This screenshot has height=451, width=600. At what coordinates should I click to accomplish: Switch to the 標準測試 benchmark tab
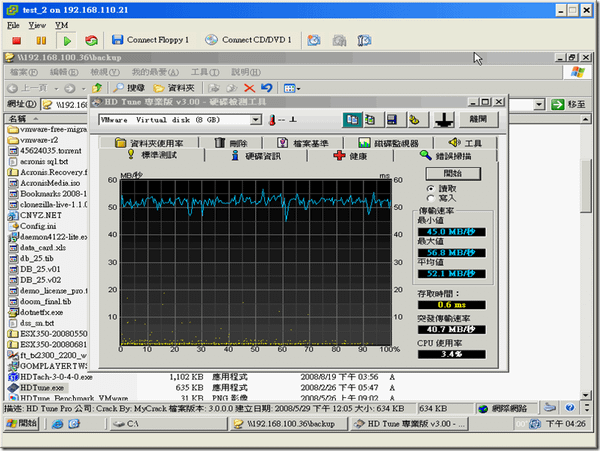pos(152,155)
